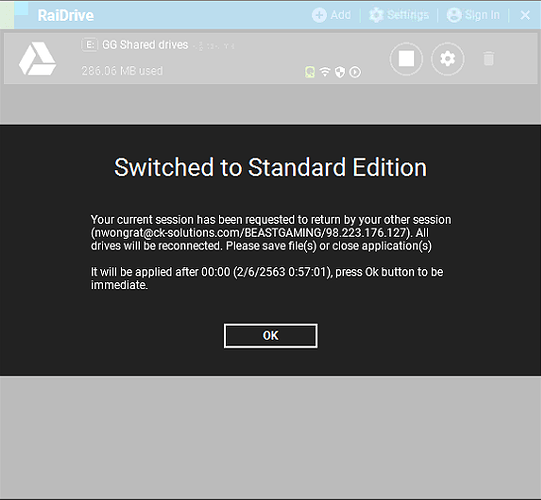Click the Wi-Fi network status icon
541x500 pixels.
coord(325,72)
